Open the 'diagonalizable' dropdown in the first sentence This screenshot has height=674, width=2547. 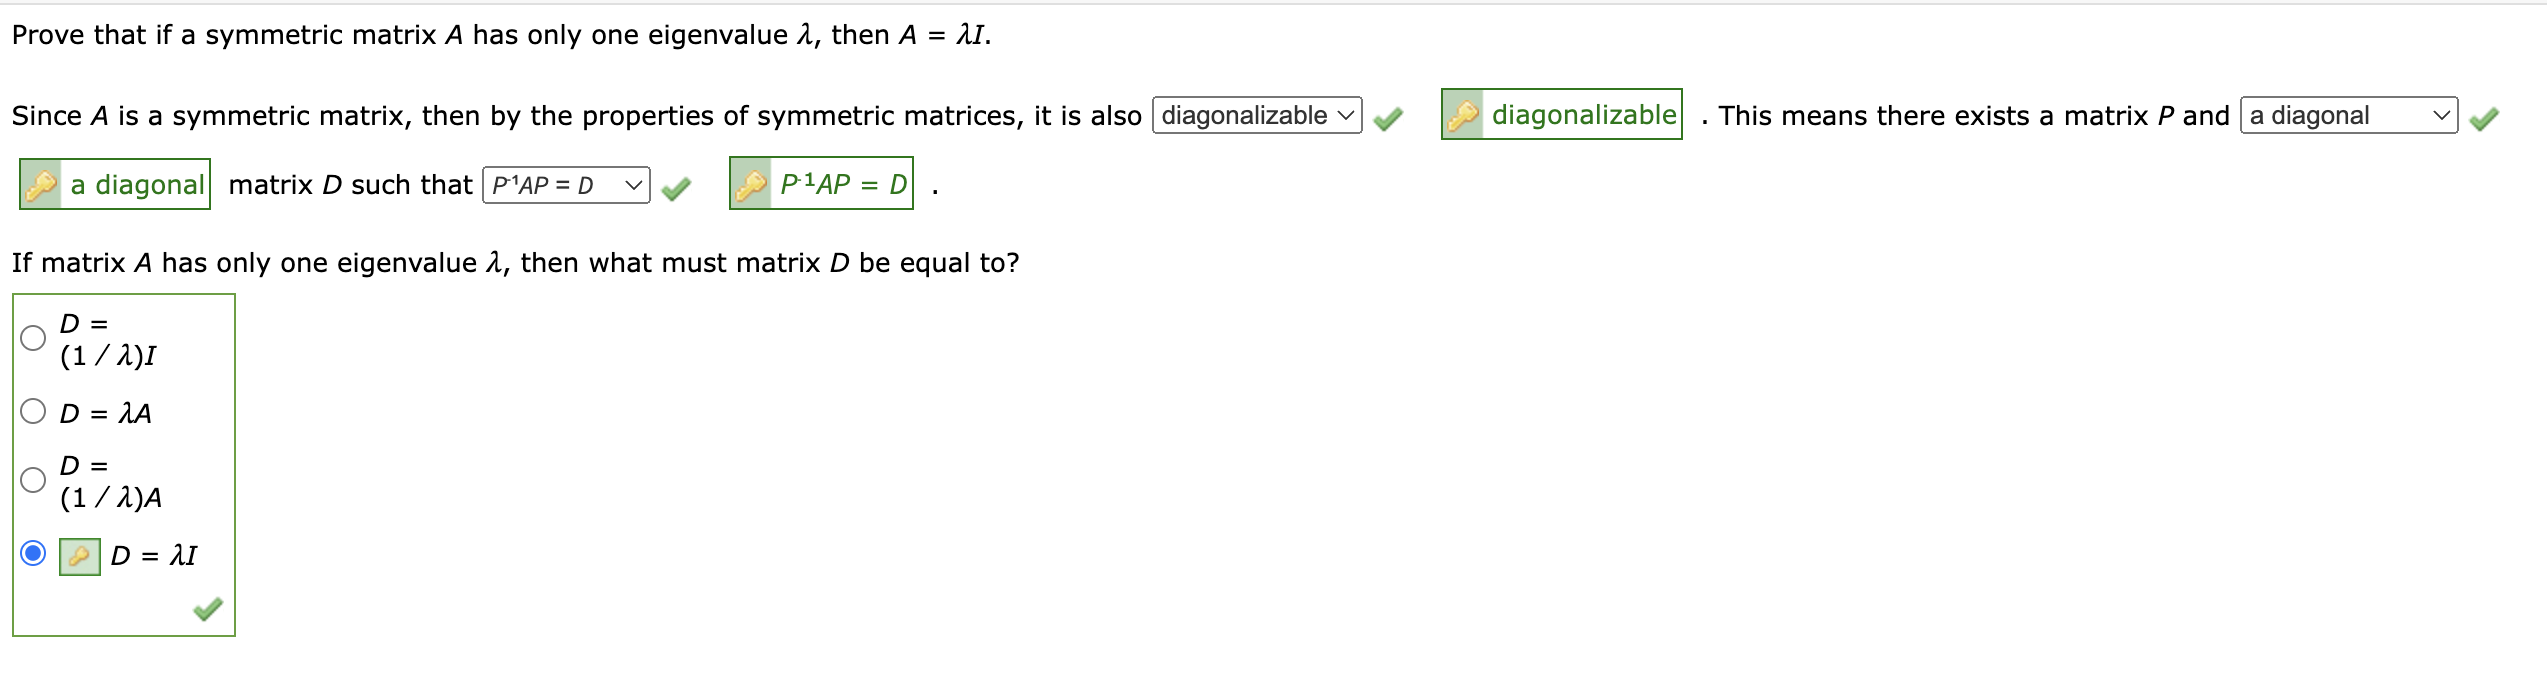click(x=1256, y=115)
